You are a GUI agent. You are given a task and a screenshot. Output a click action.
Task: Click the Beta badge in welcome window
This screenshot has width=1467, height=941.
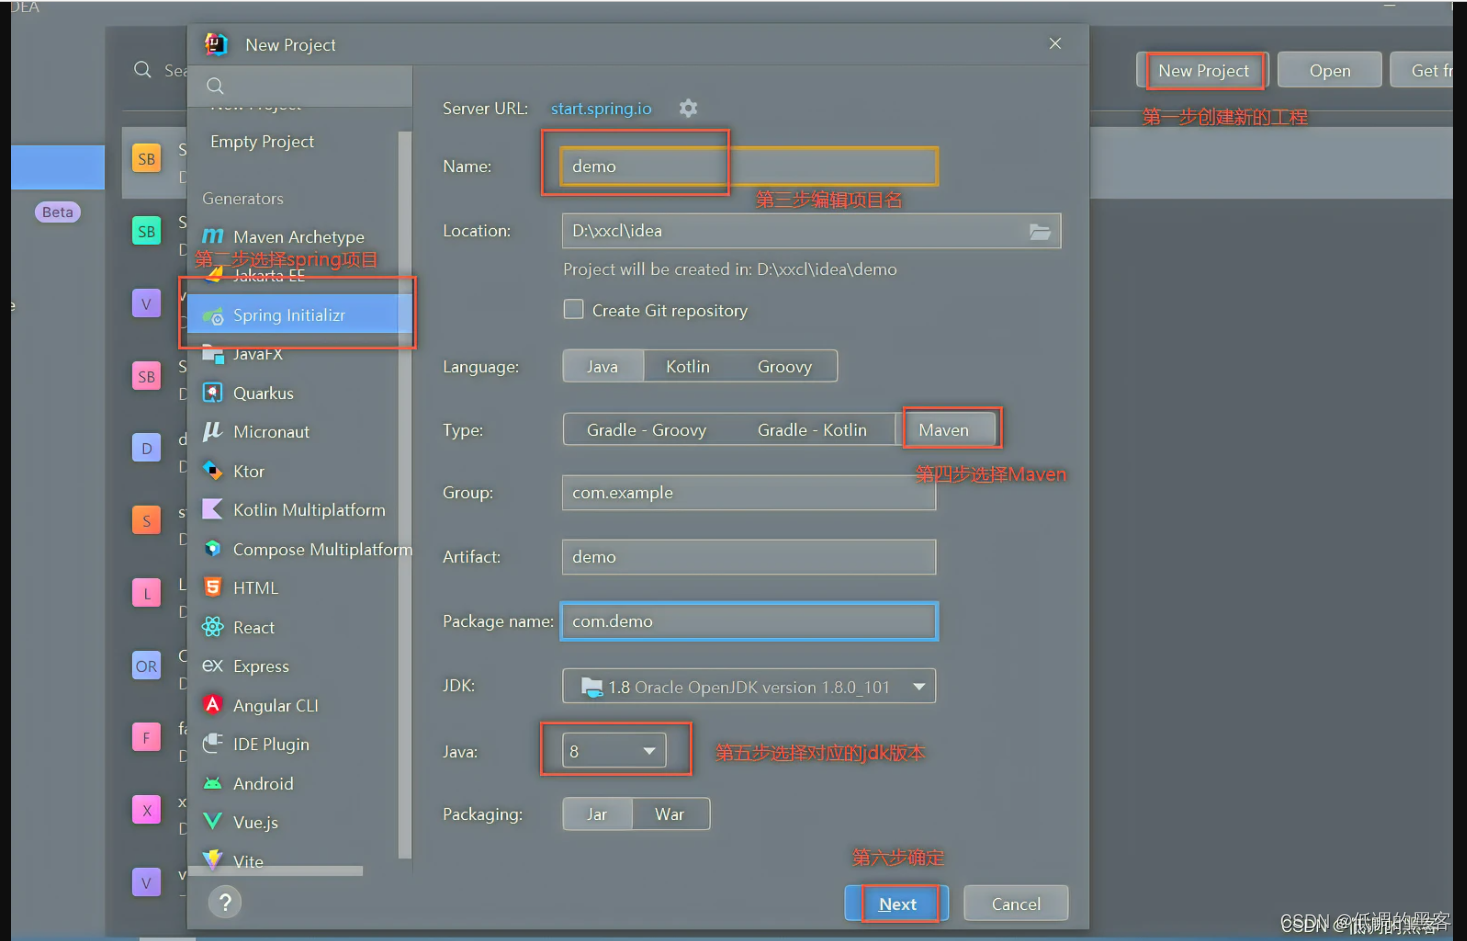tap(57, 212)
